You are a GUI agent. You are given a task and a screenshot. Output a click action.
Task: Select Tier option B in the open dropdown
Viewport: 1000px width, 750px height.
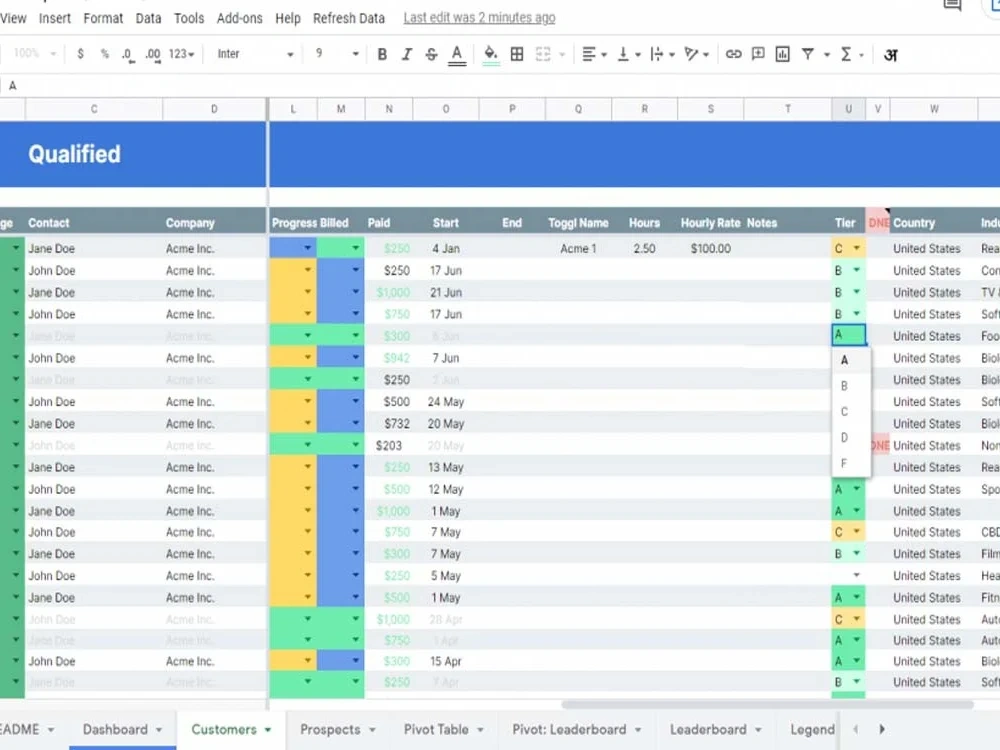tap(843, 384)
